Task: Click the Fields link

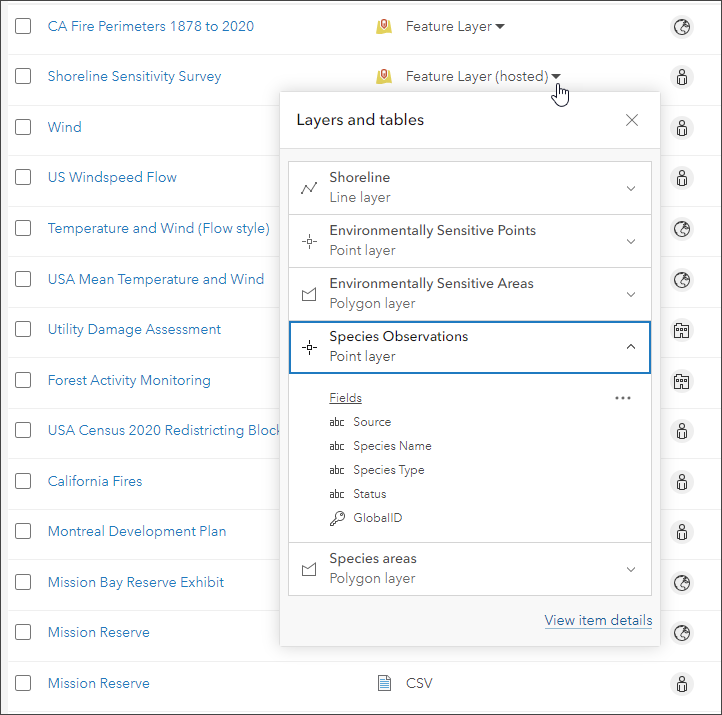Action: (x=345, y=398)
